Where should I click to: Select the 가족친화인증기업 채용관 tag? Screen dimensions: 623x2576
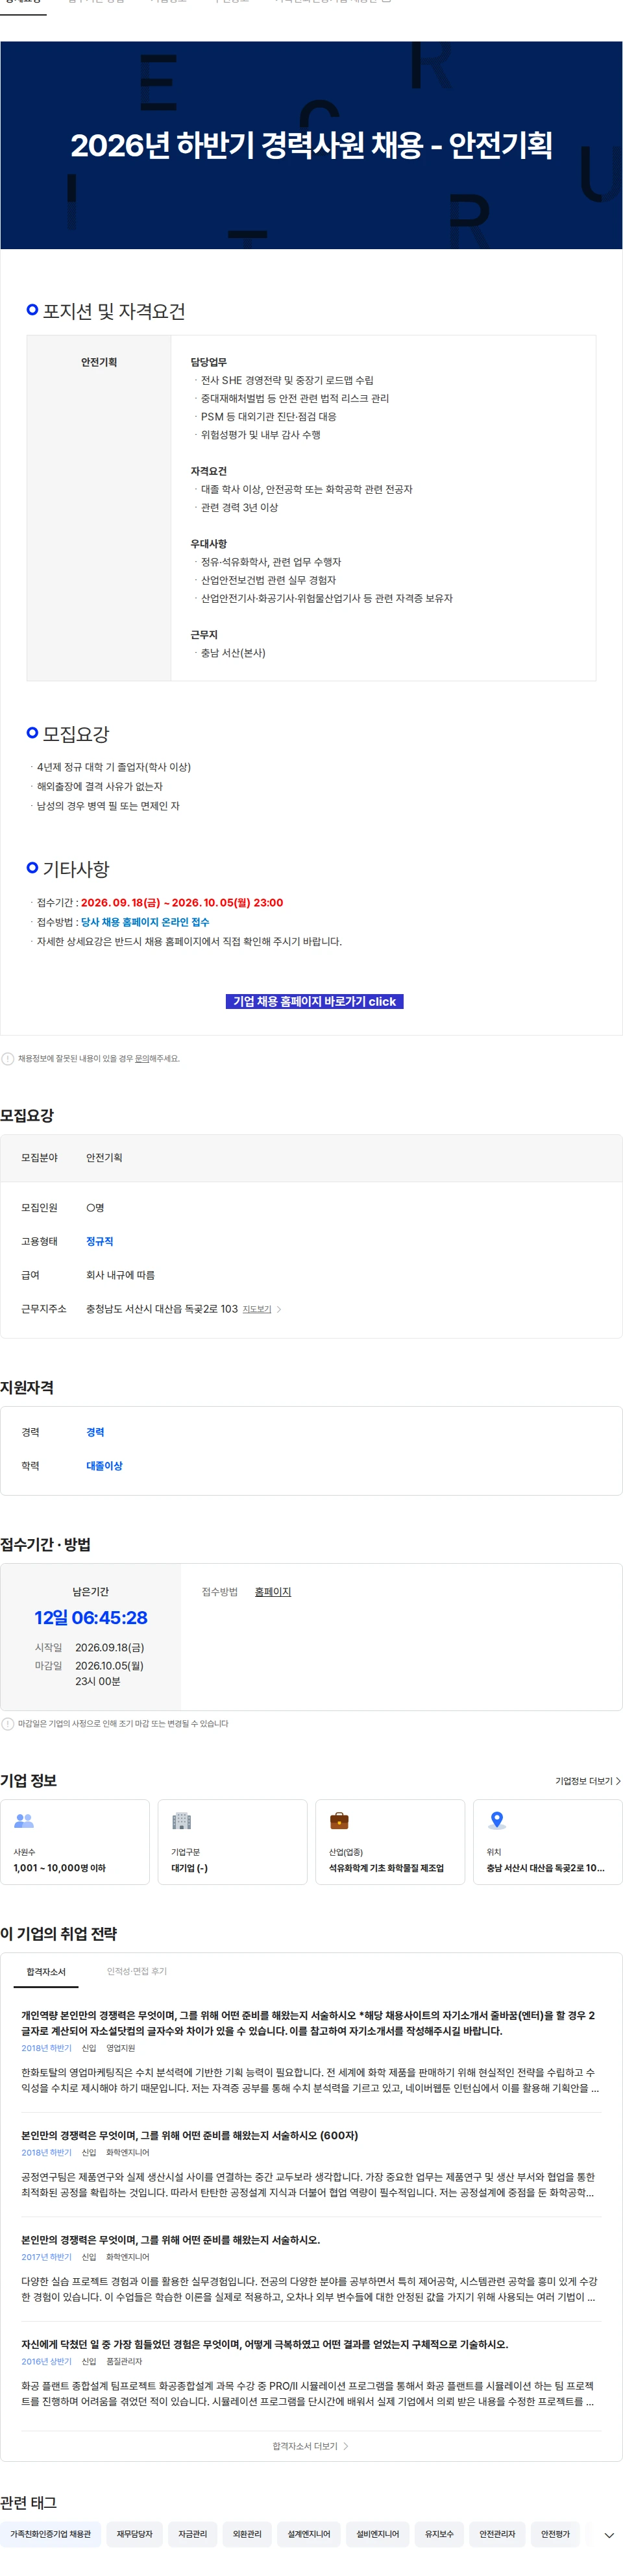[50, 2534]
